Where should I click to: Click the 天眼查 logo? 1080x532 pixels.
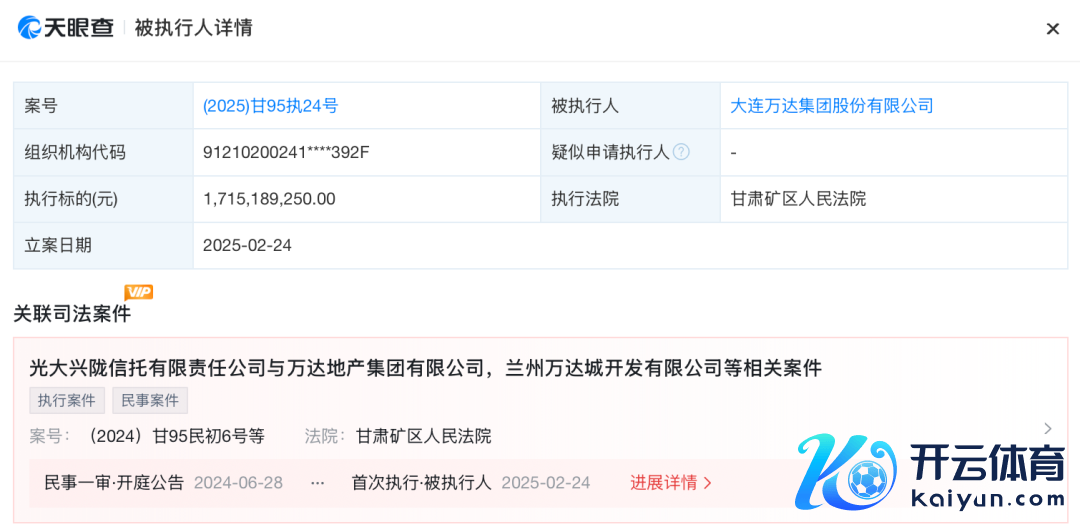click(x=66, y=28)
